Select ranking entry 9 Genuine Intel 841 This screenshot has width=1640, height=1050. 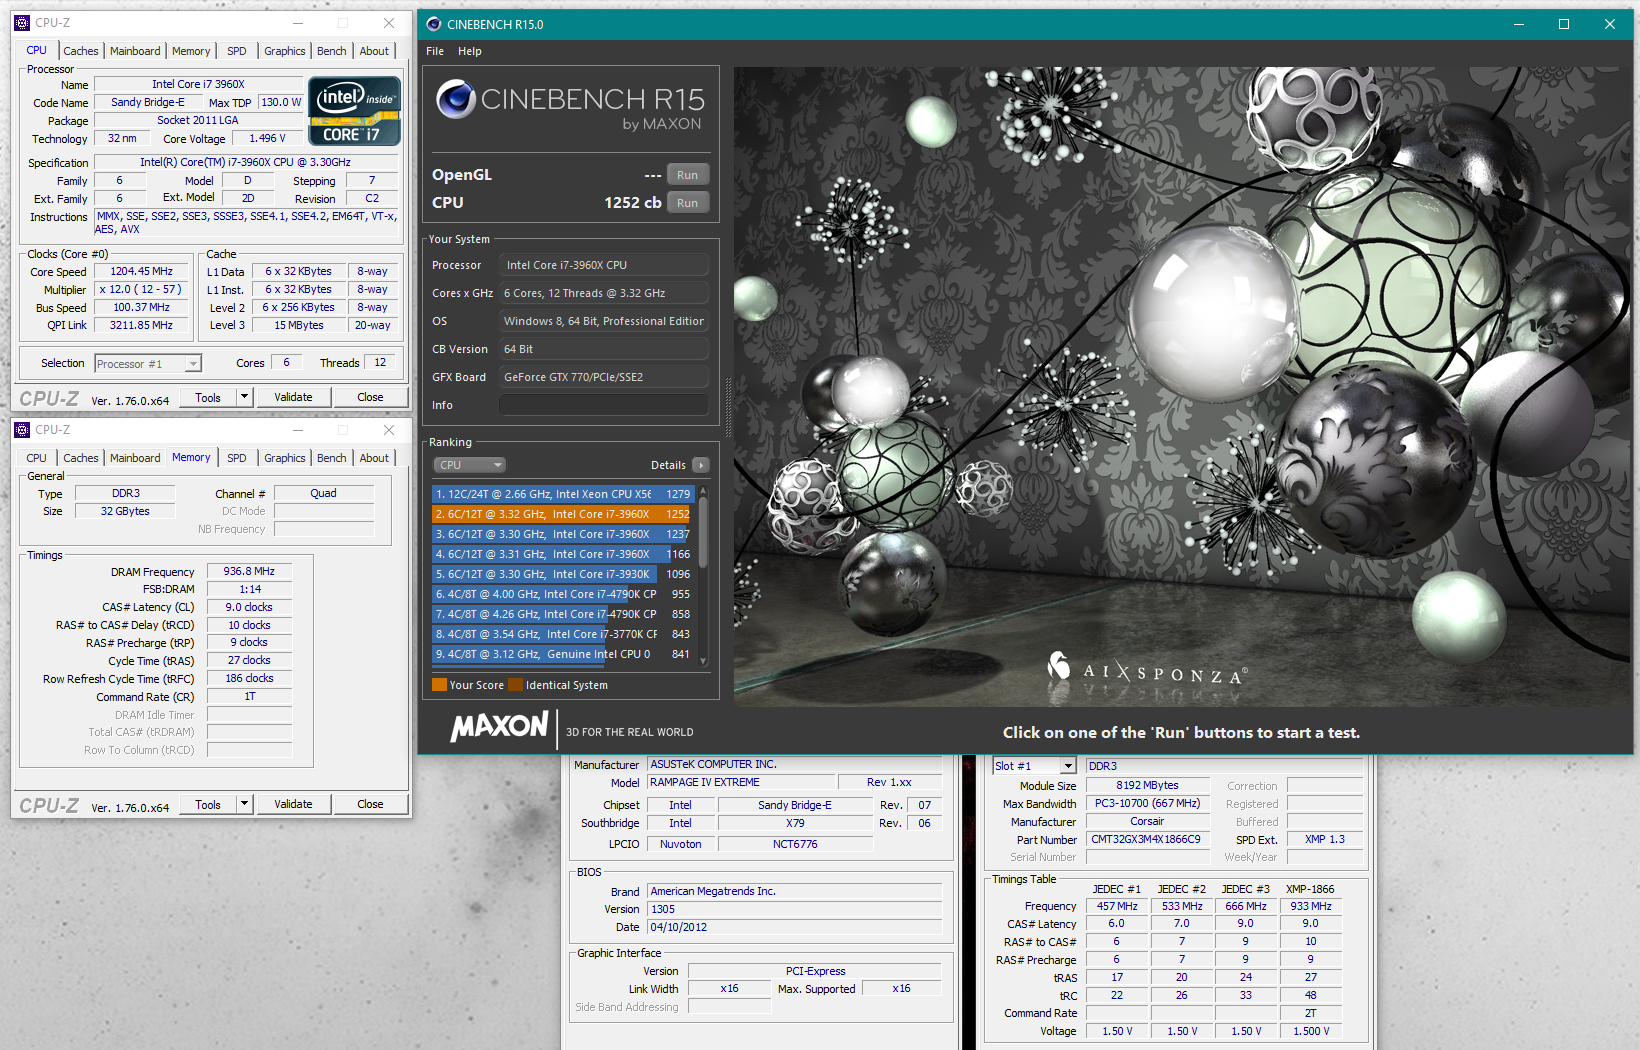(x=563, y=654)
